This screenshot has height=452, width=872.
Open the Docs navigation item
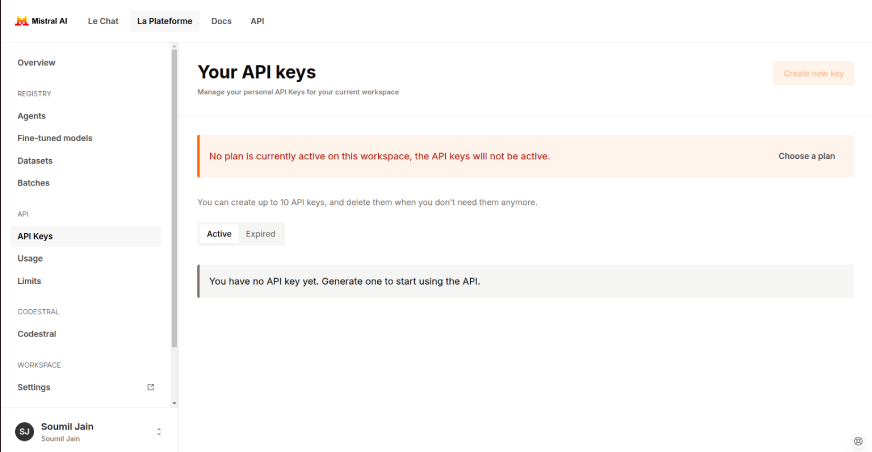coord(221,21)
